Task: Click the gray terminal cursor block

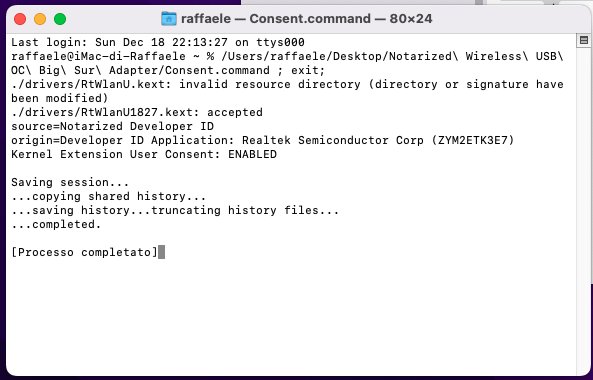Action: tap(161, 252)
